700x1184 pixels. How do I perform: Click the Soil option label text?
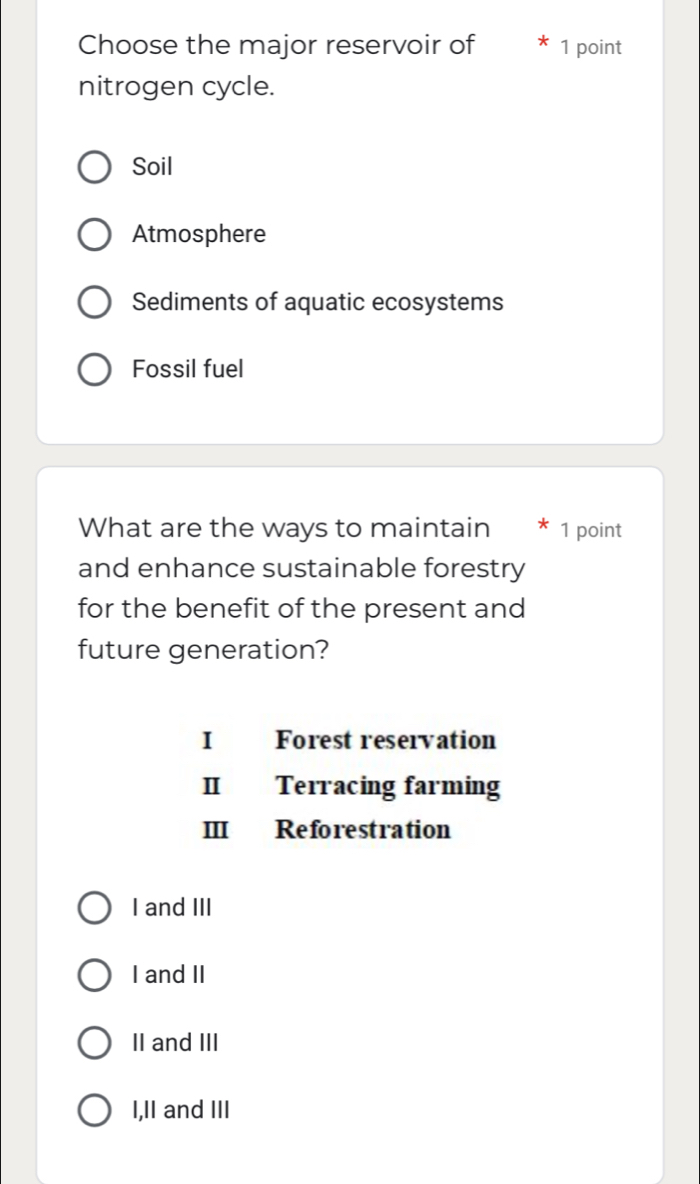[152, 166]
